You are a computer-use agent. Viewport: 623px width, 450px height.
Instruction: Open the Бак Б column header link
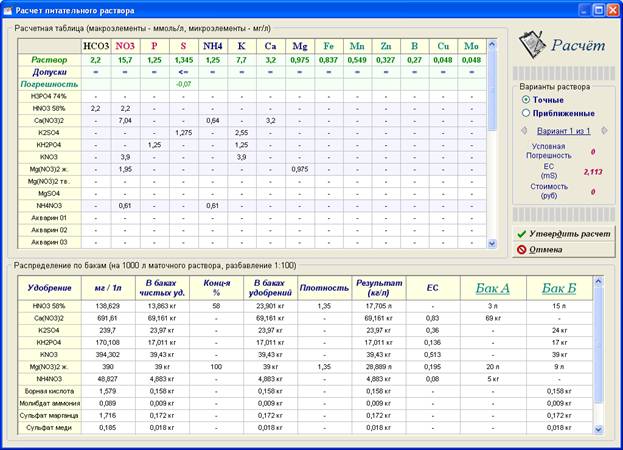[x=559, y=288]
